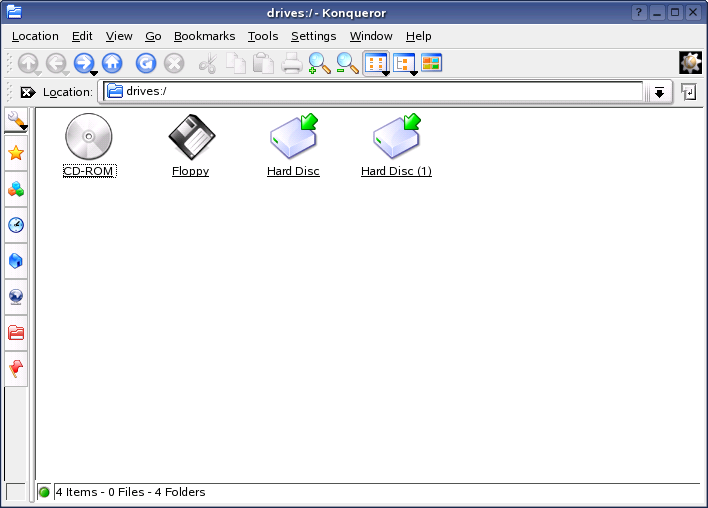This screenshot has height=508, width=708.
Task: Reload the current view
Action: coord(146,63)
